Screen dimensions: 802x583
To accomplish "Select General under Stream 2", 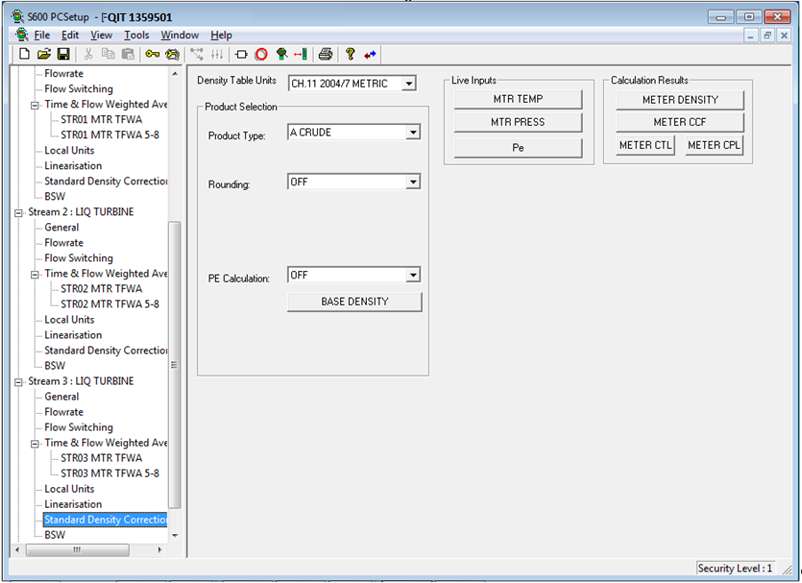I will point(62,228).
